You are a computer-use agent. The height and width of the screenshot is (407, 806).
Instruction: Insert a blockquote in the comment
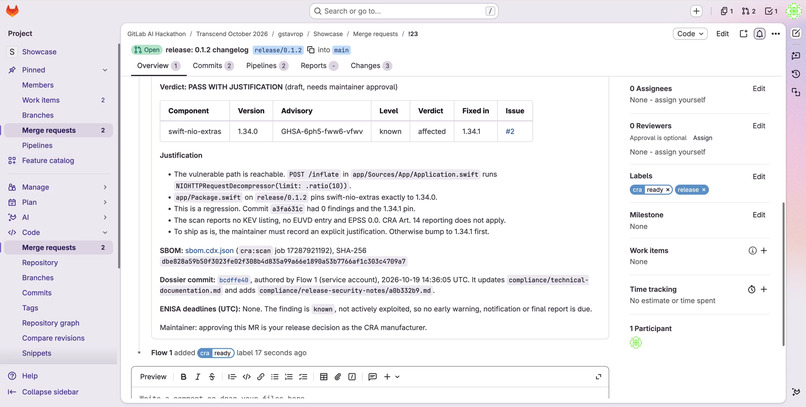(232, 377)
